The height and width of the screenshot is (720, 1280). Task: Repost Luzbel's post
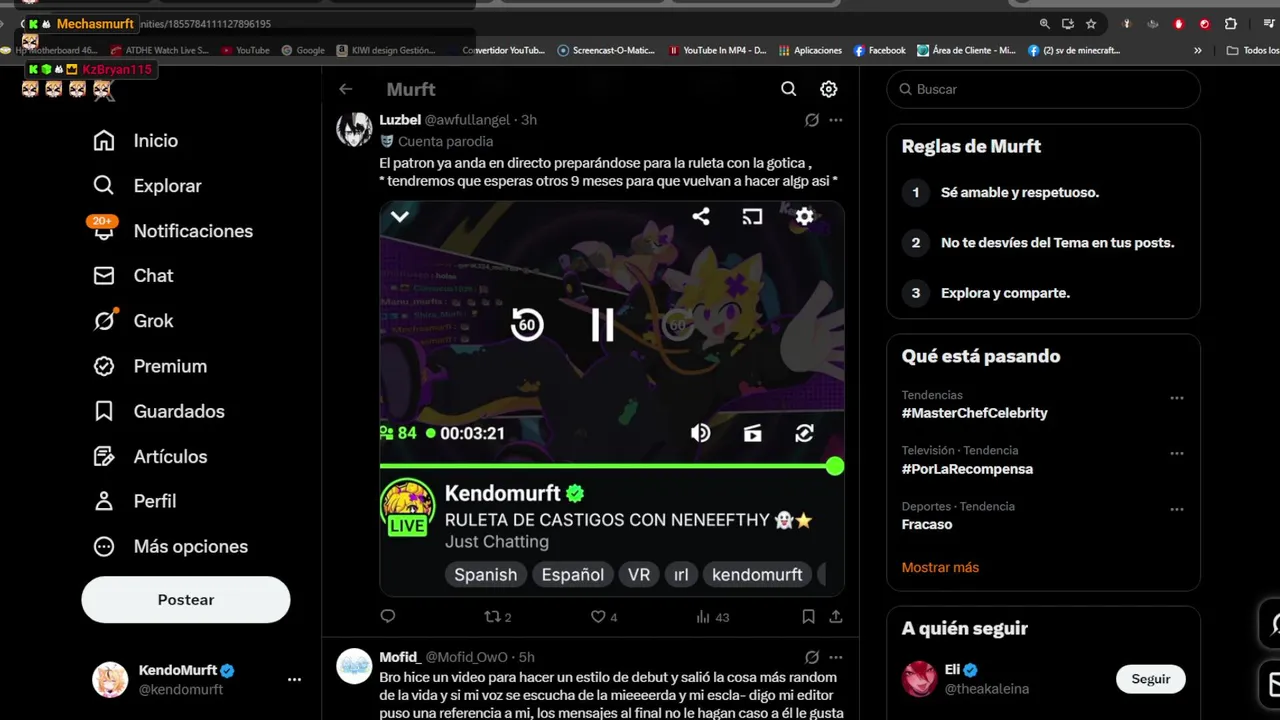[498, 617]
